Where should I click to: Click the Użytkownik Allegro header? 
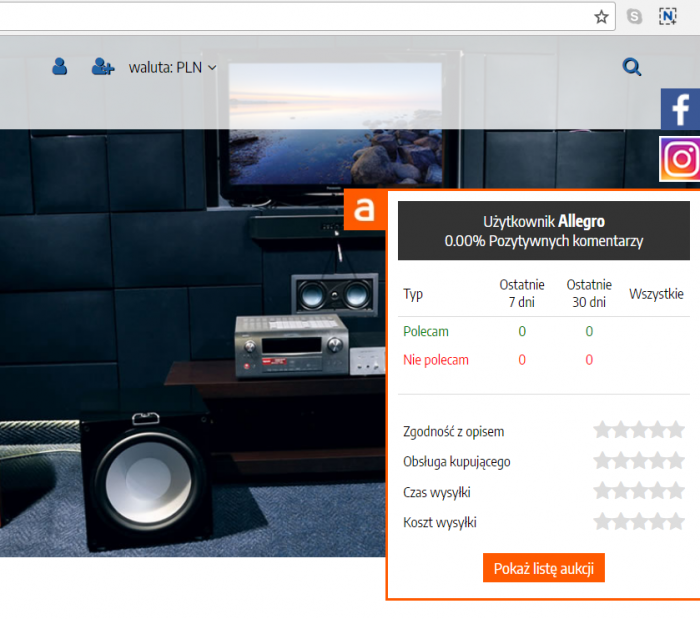[544, 221]
